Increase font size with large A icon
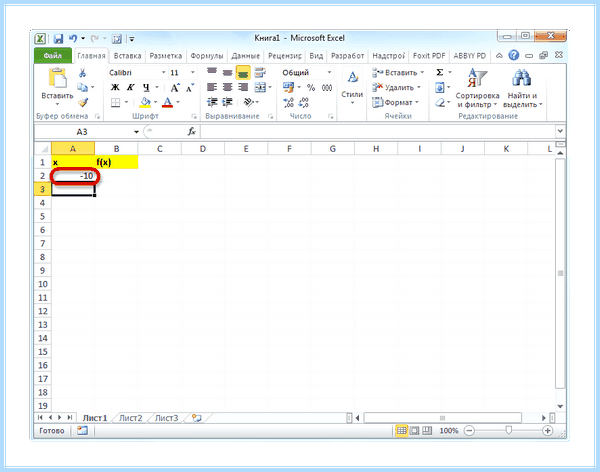The image size is (600, 472). [175, 88]
